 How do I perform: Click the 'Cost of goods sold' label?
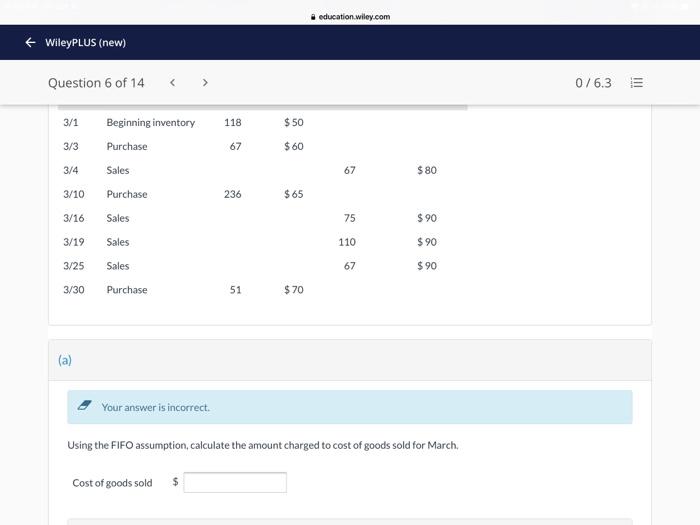click(x=112, y=483)
